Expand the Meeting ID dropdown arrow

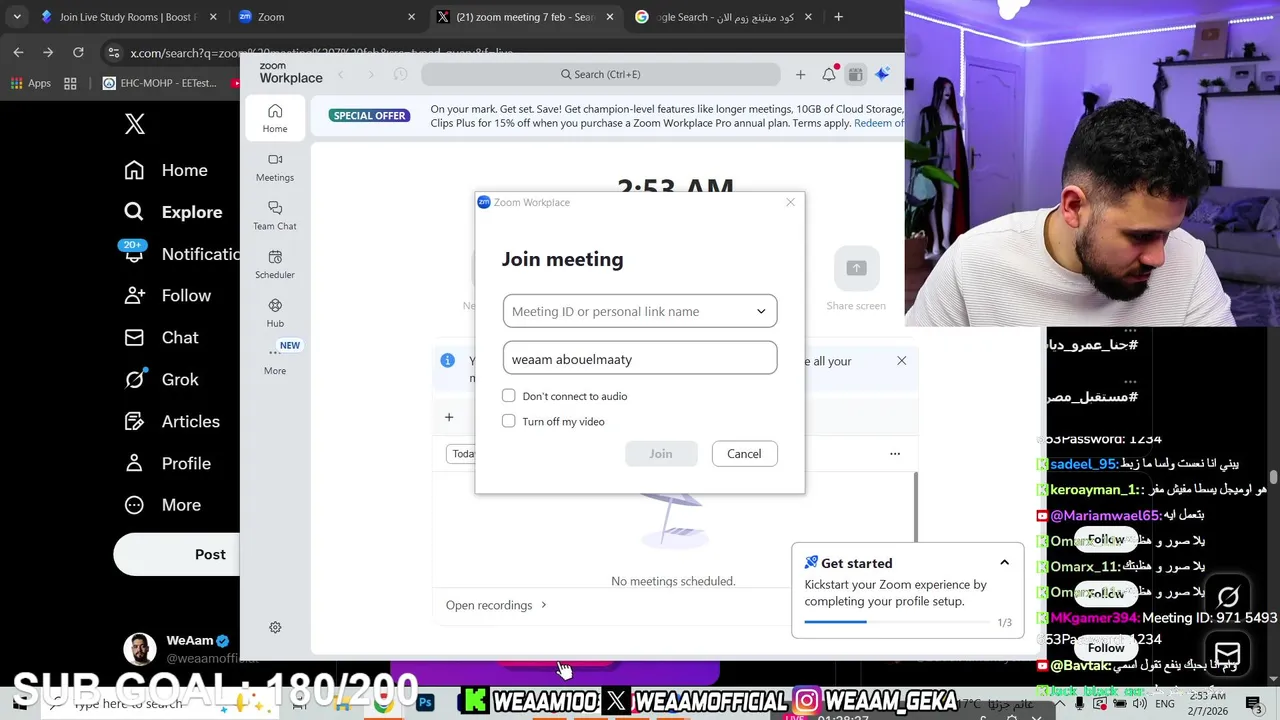[761, 311]
